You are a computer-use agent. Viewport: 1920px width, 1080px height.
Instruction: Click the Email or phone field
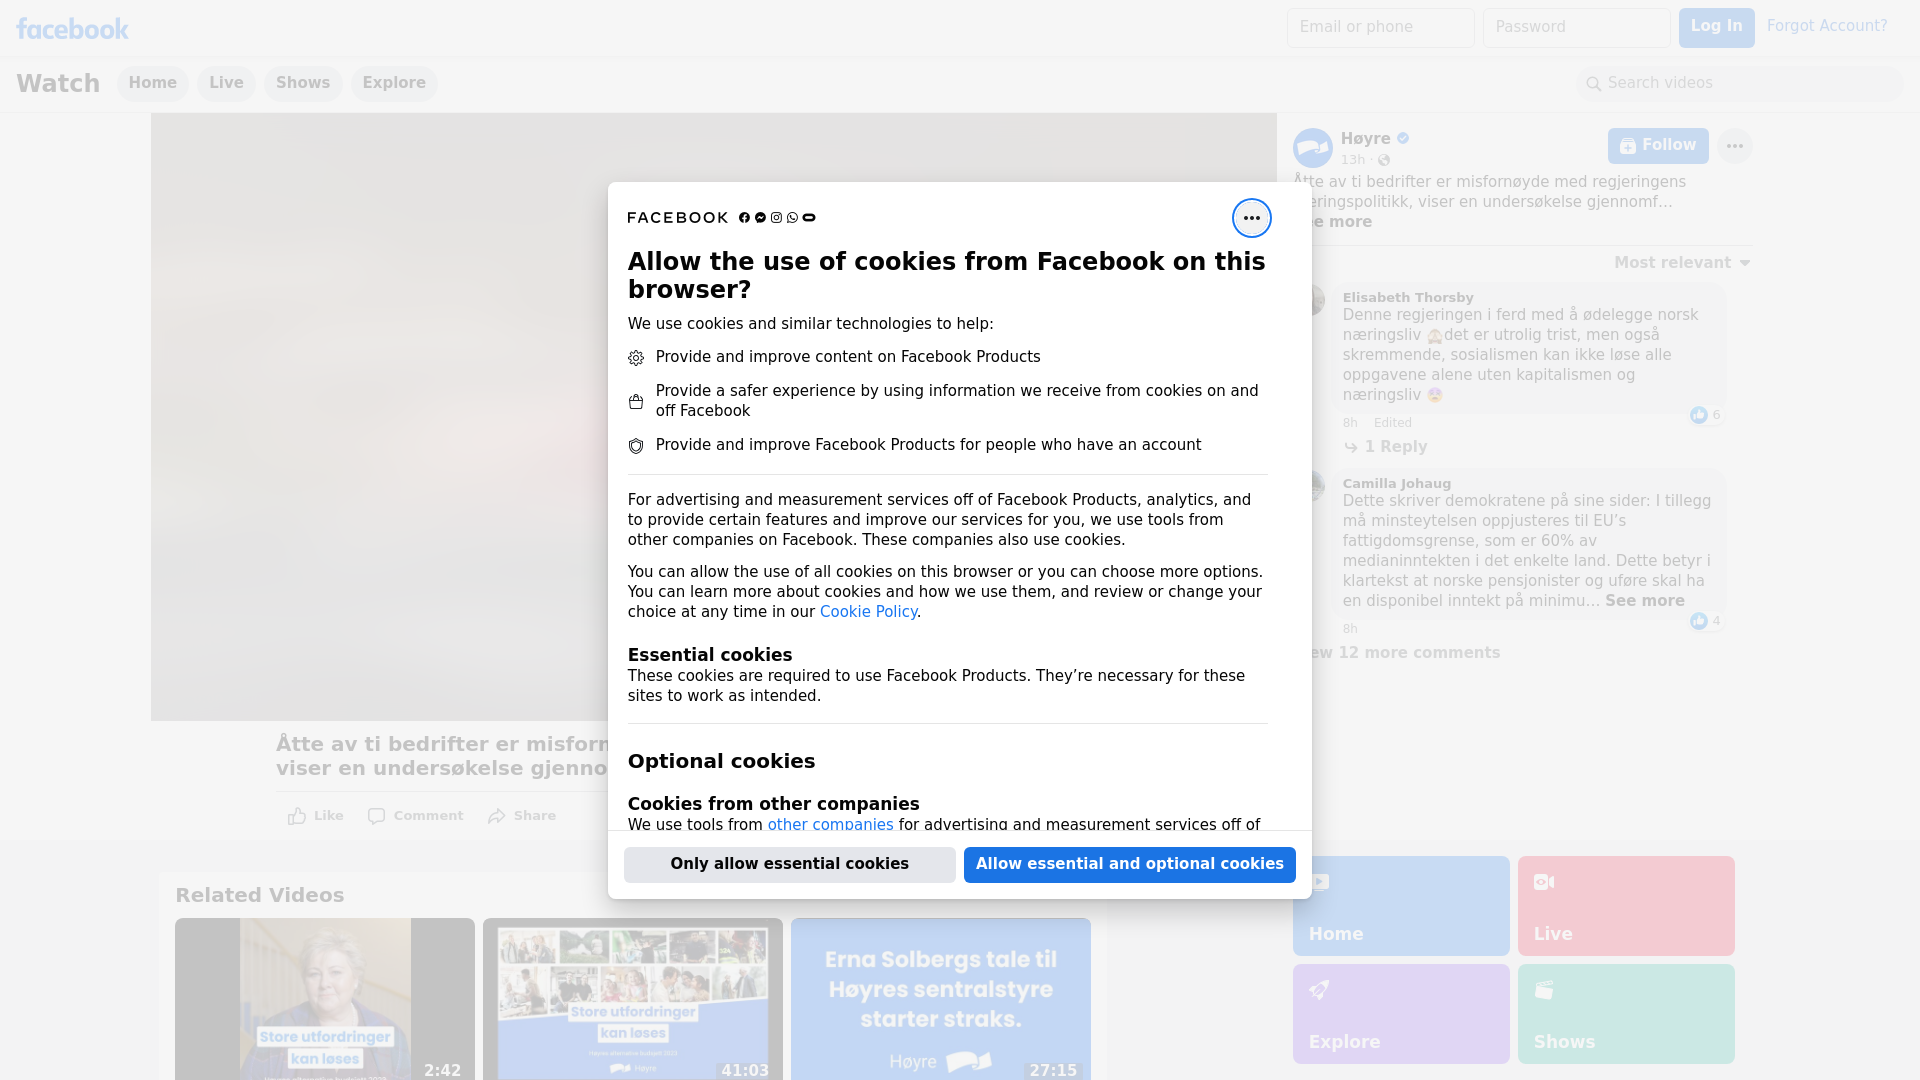pyautogui.click(x=1380, y=28)
